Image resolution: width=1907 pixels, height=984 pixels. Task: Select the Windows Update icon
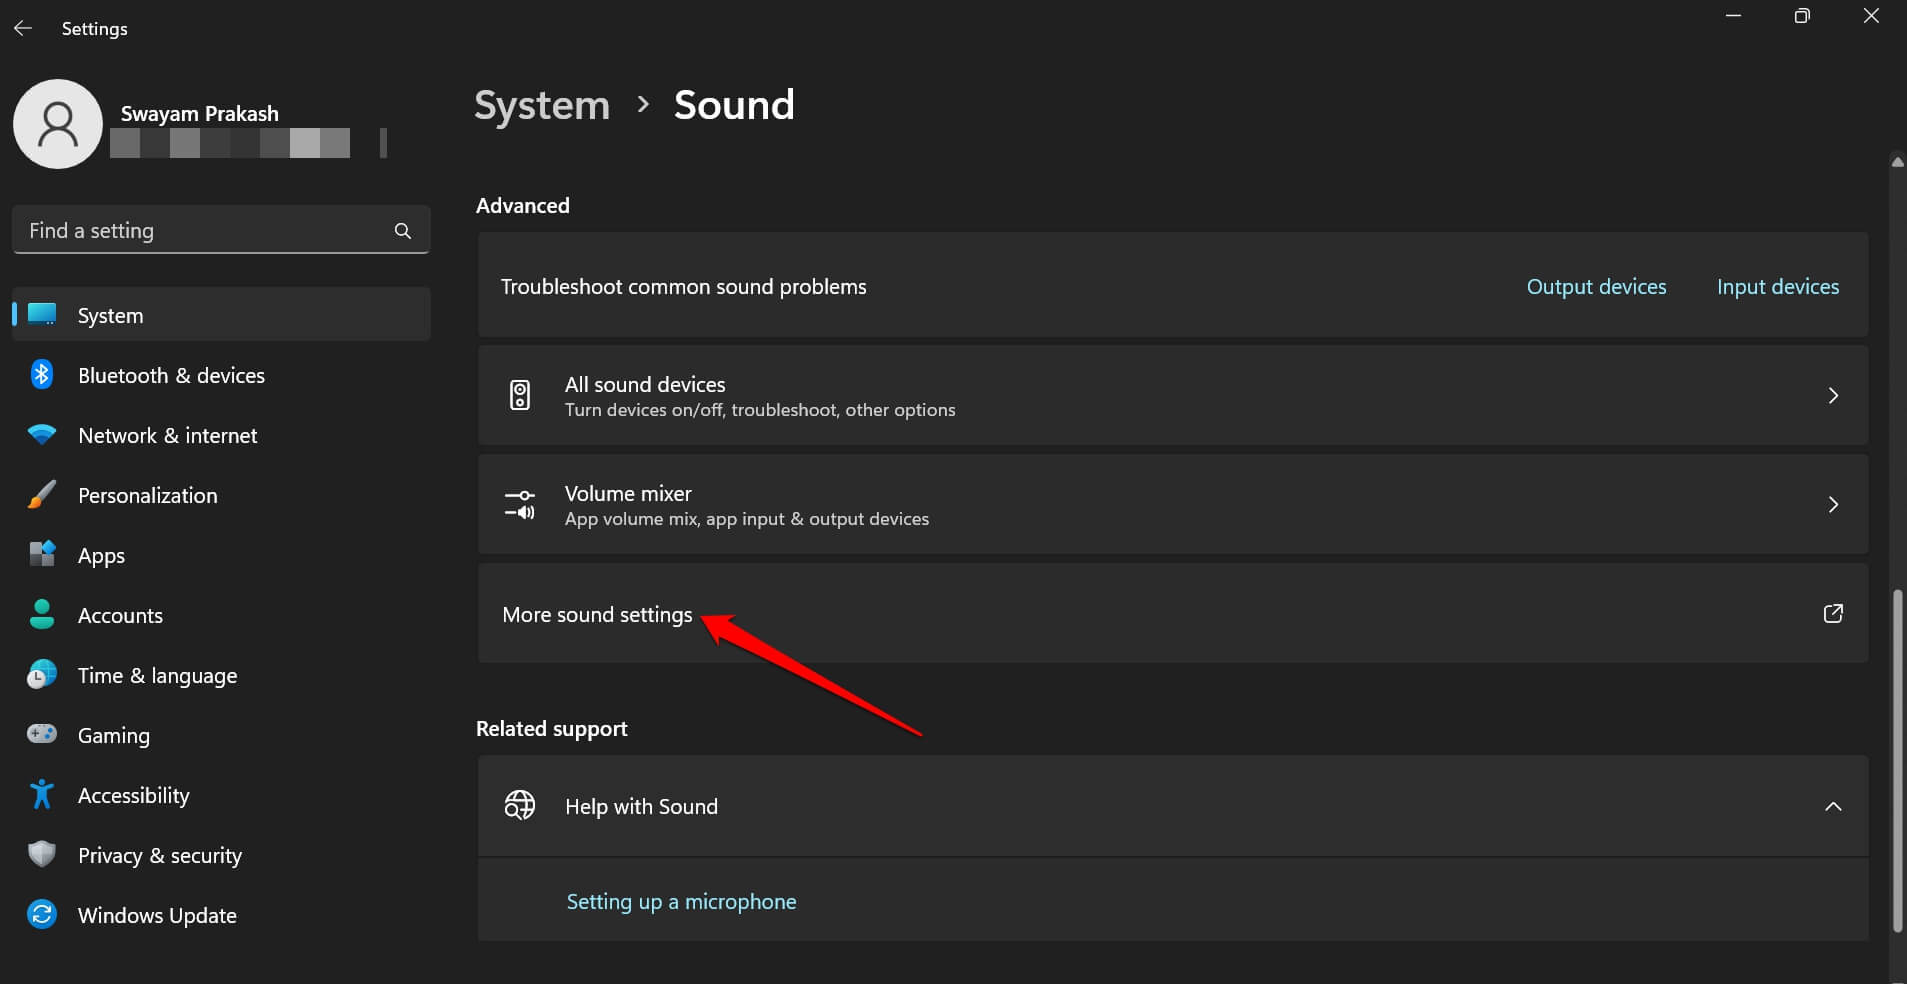coord(42,914)
